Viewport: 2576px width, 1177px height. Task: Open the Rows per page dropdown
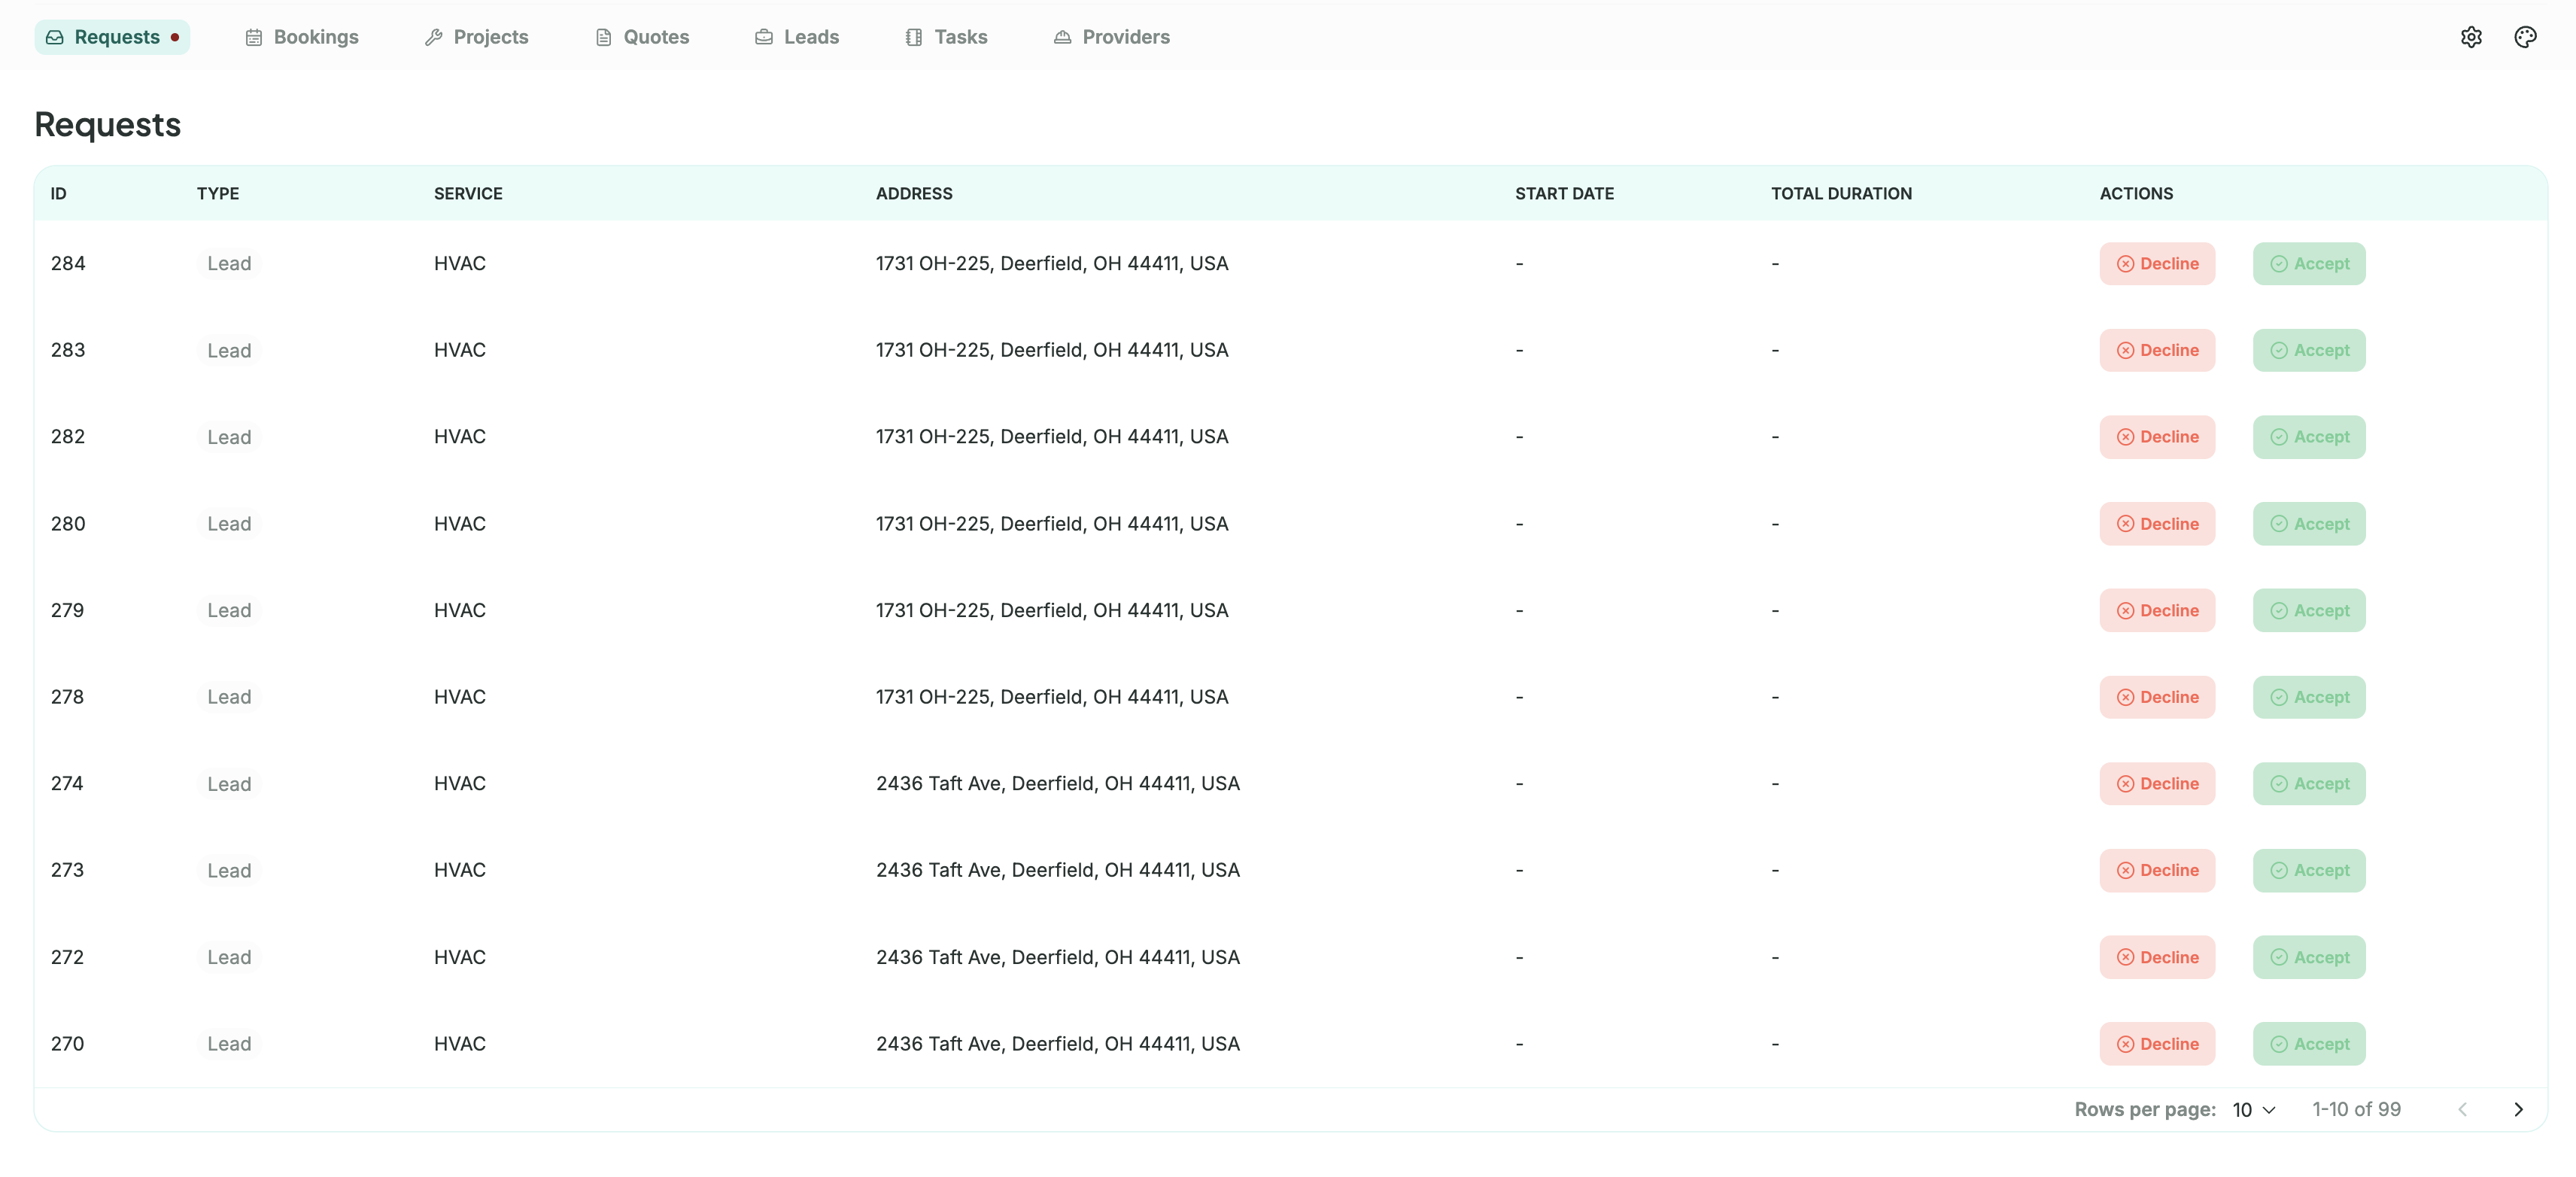tap(2254, 1109)
